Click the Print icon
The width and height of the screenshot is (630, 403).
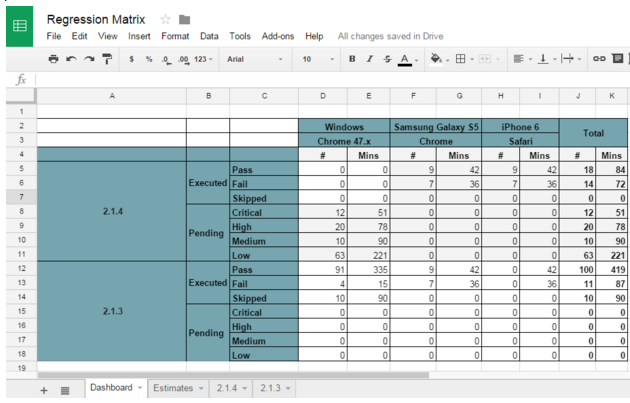53,59
